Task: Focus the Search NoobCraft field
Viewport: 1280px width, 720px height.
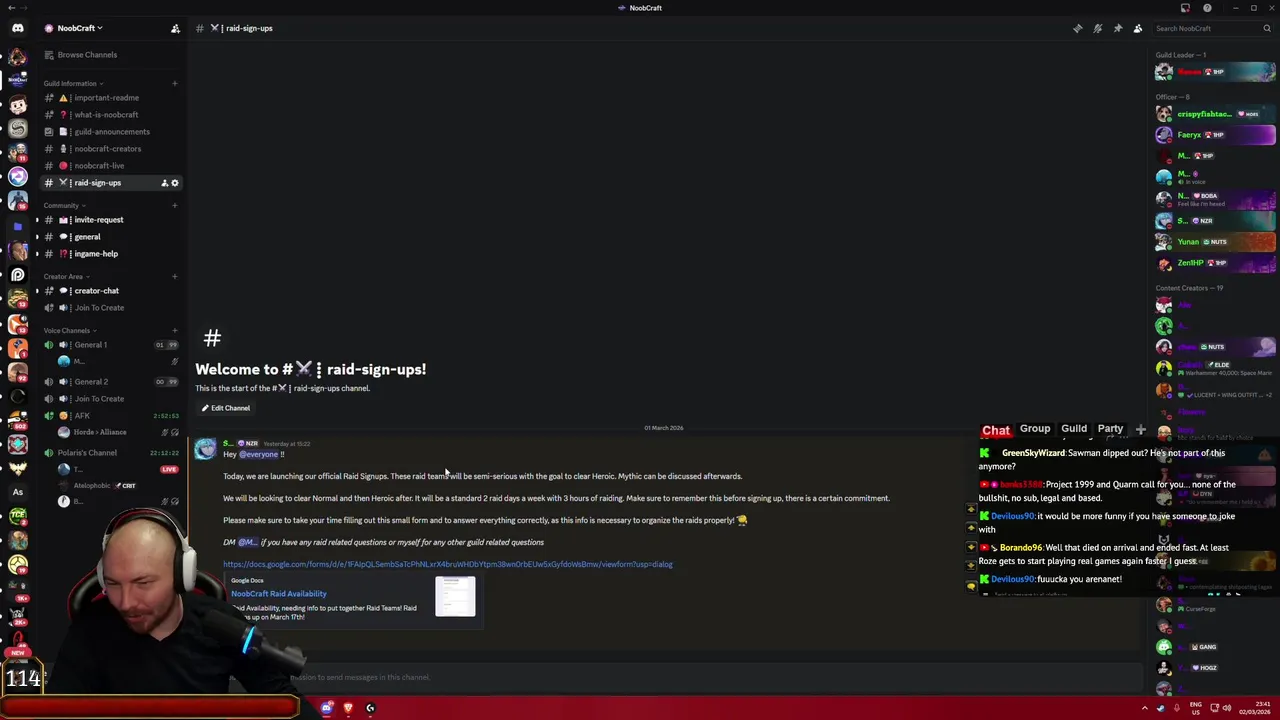Action: [x=1212, y=28]
